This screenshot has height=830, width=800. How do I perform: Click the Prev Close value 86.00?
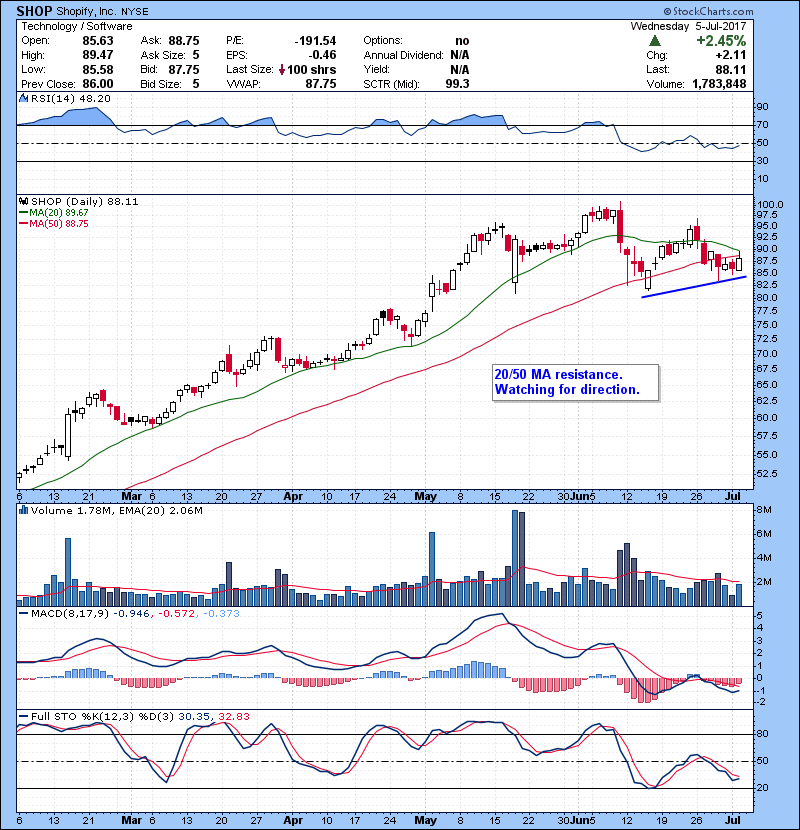[x=98, y=84]
